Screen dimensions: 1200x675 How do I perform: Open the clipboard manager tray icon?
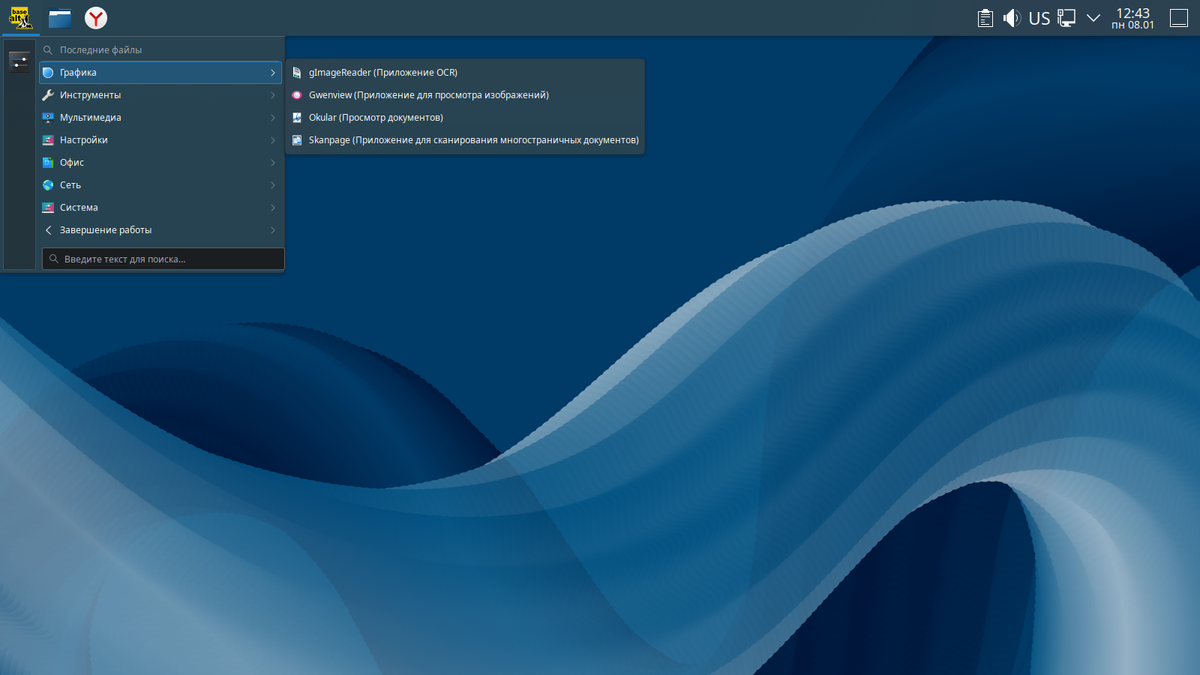click(984, 17)
